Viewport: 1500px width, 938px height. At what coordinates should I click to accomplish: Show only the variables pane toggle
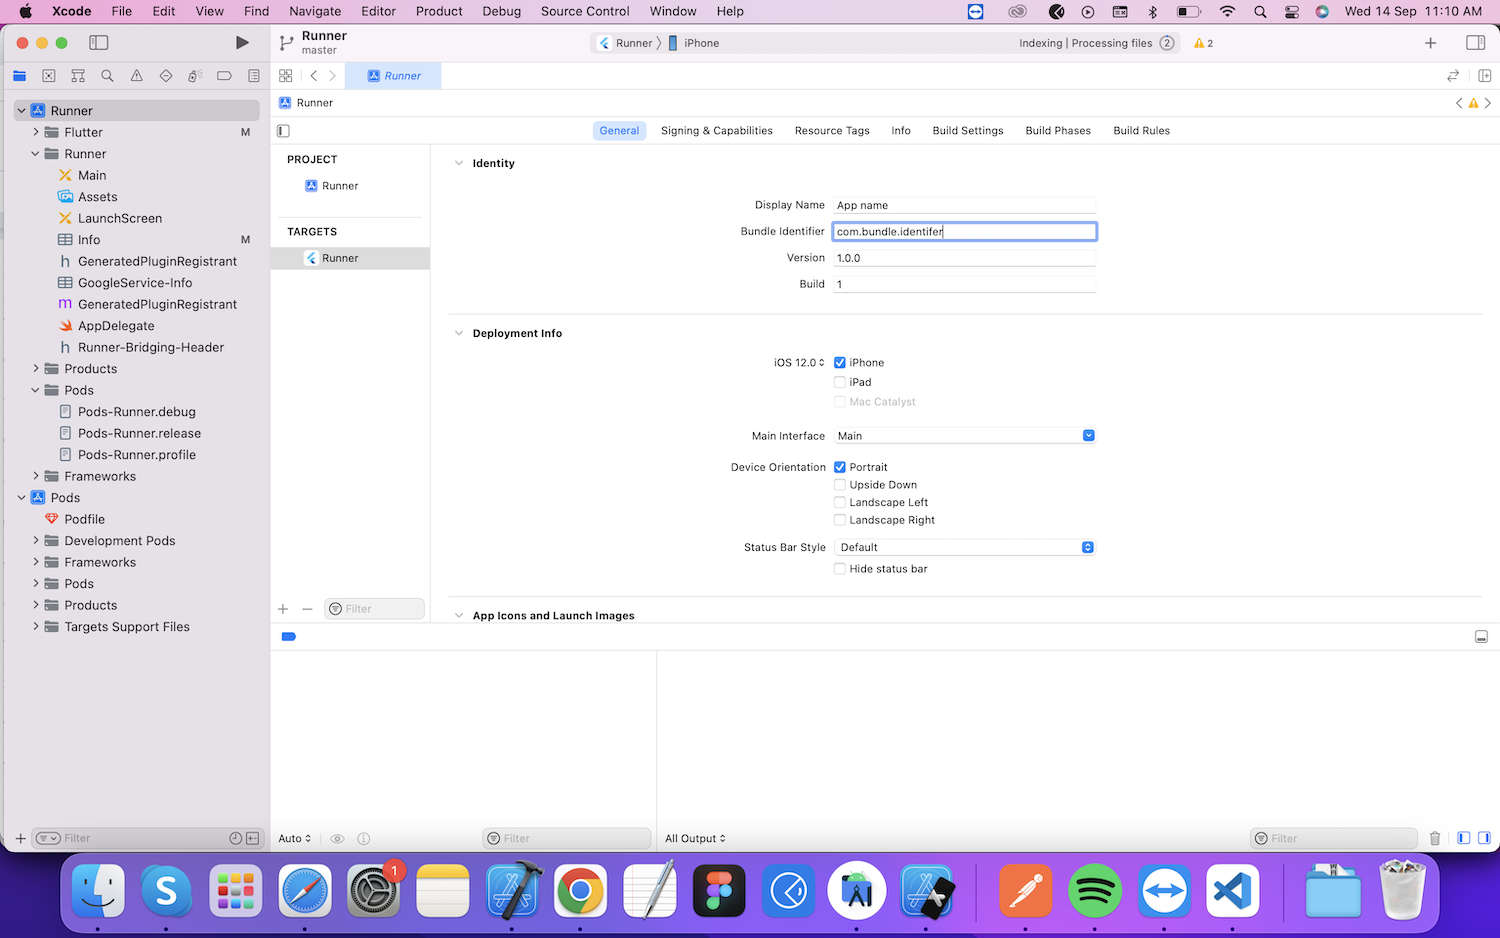tap(1463, 838)
